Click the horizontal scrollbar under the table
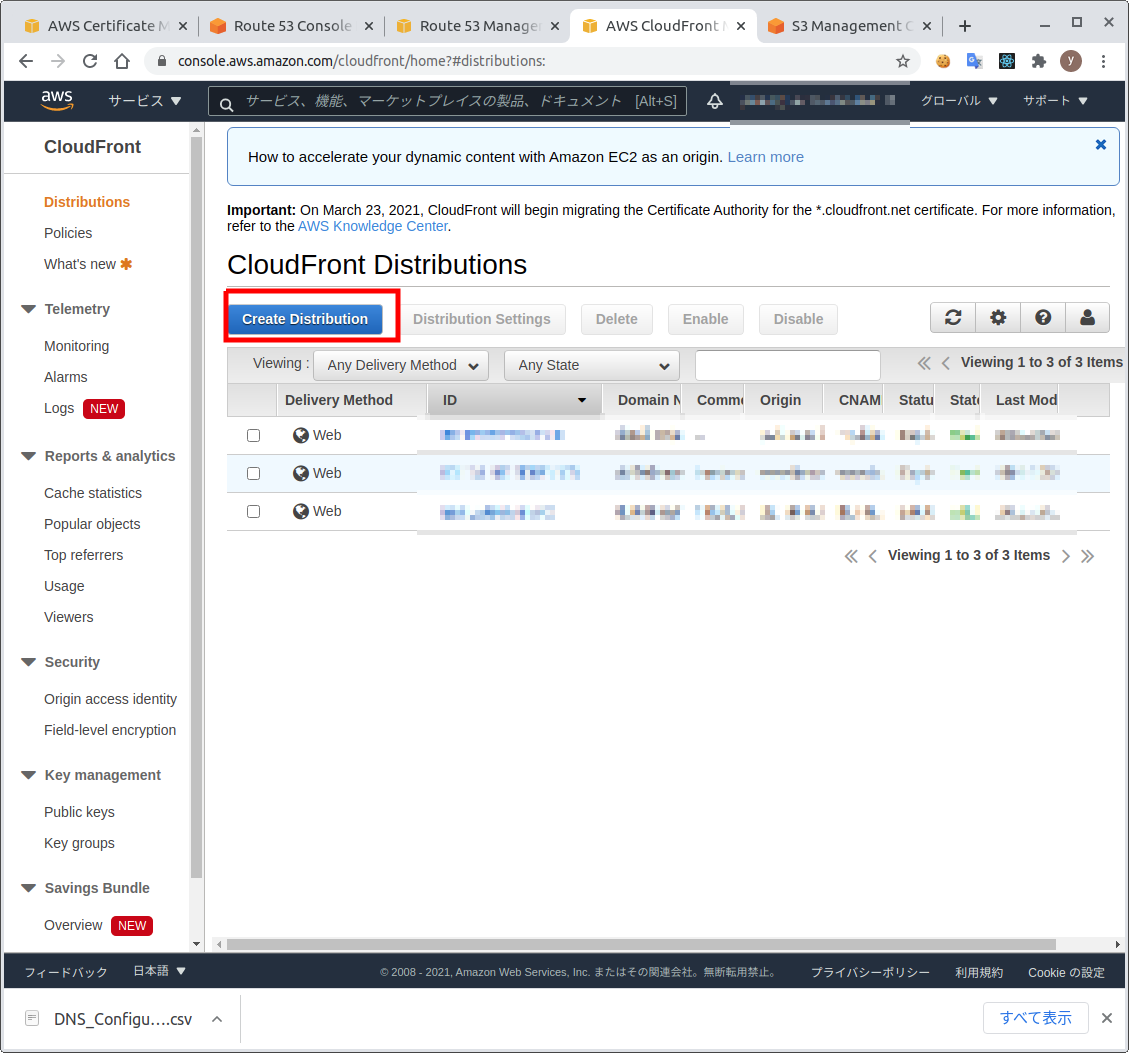The image size is (1129, 1053). click(641, 944)
